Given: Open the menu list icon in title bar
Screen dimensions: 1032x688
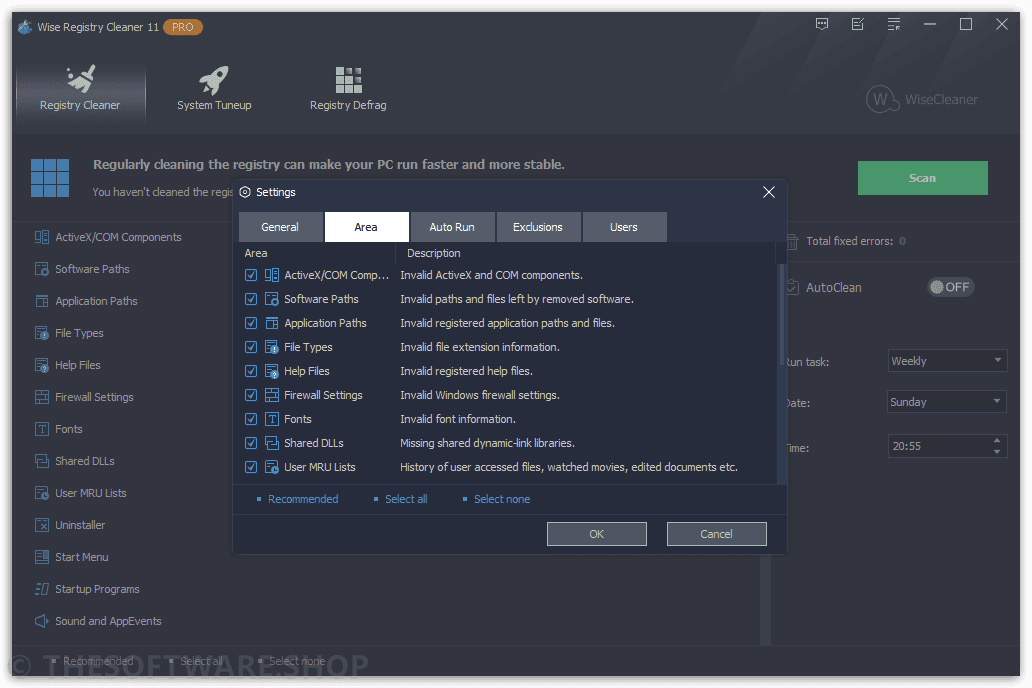Looking at the screenshot, I should click(894, 24).
